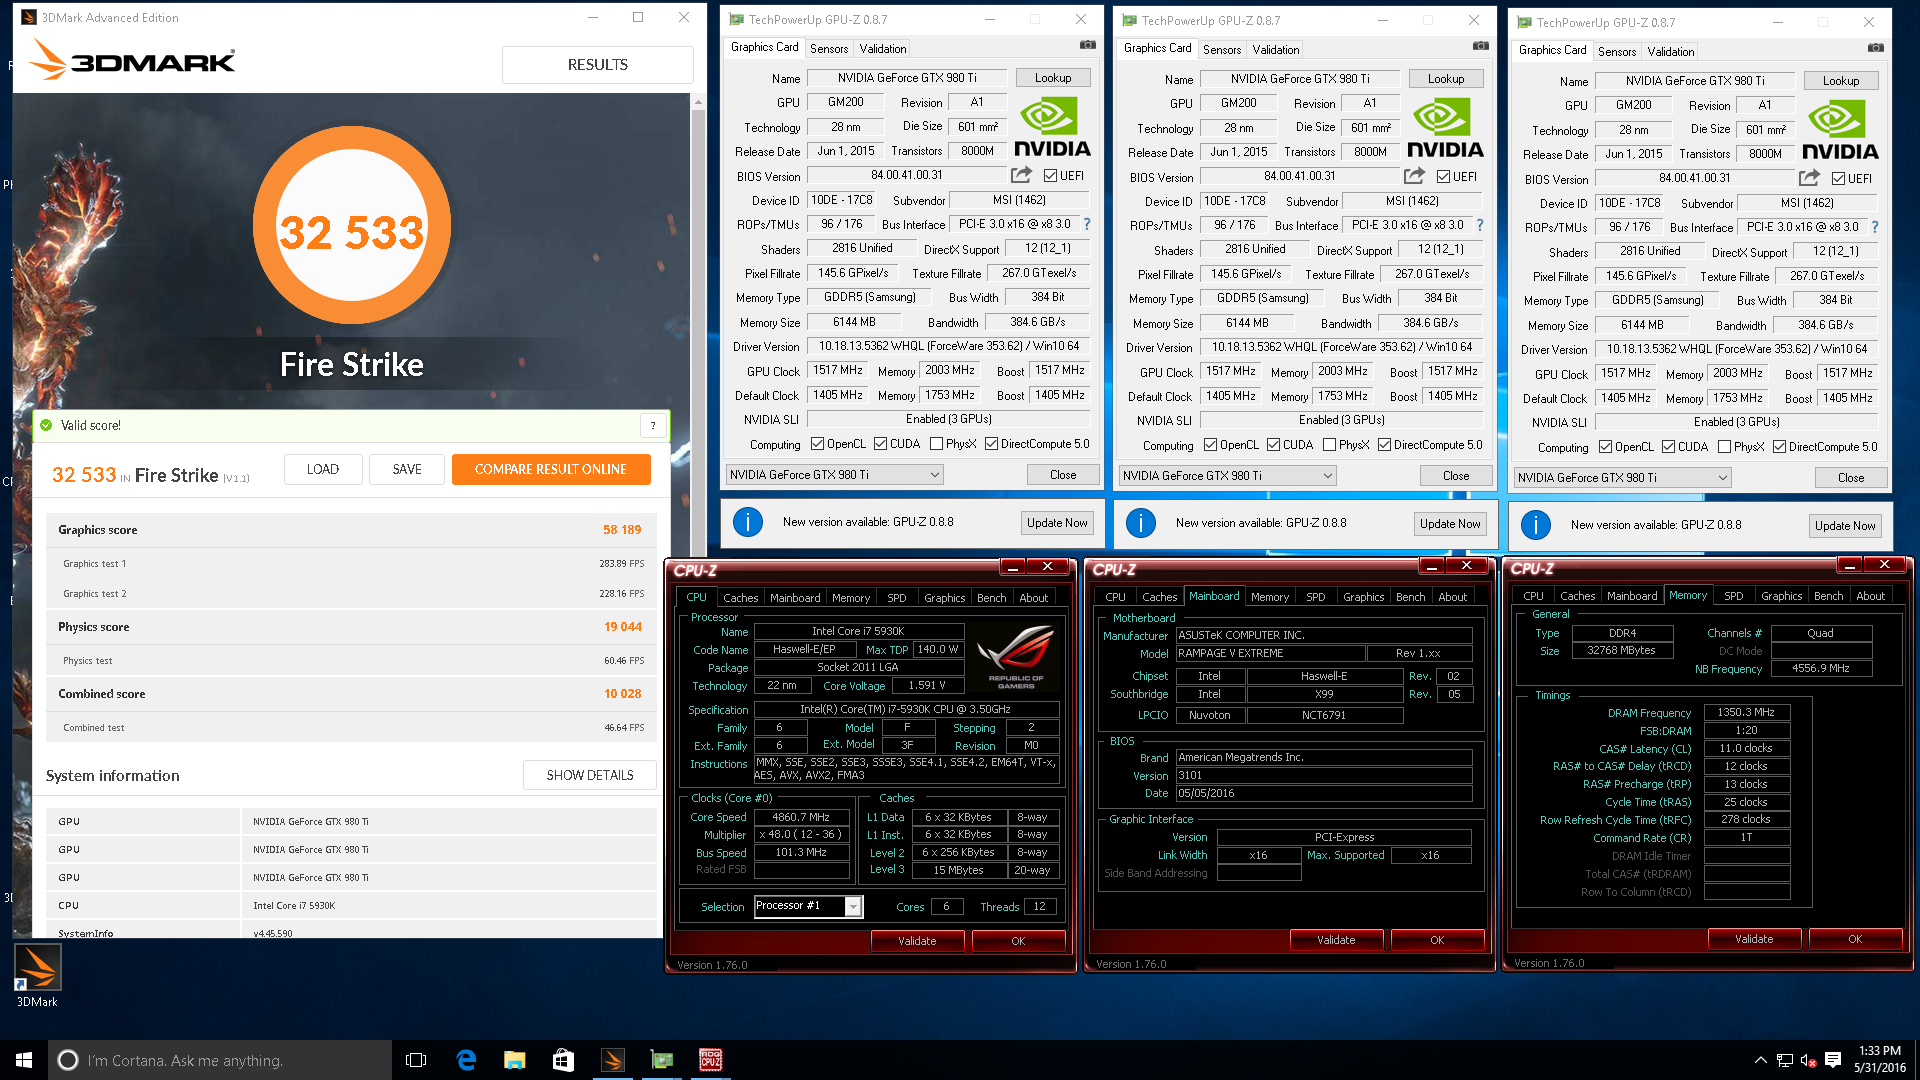Open File Explorer from taskbar

pos(515,1060)
